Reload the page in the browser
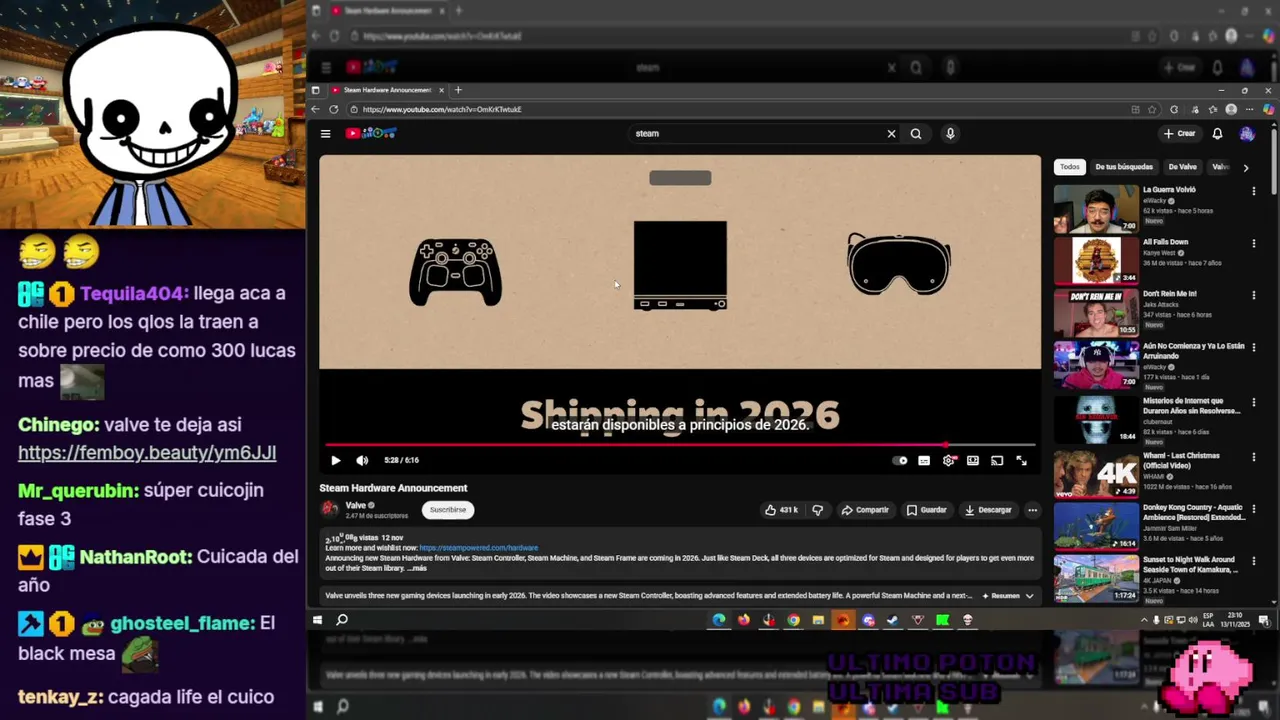1280x720 pixels. (x=334, y=109)
